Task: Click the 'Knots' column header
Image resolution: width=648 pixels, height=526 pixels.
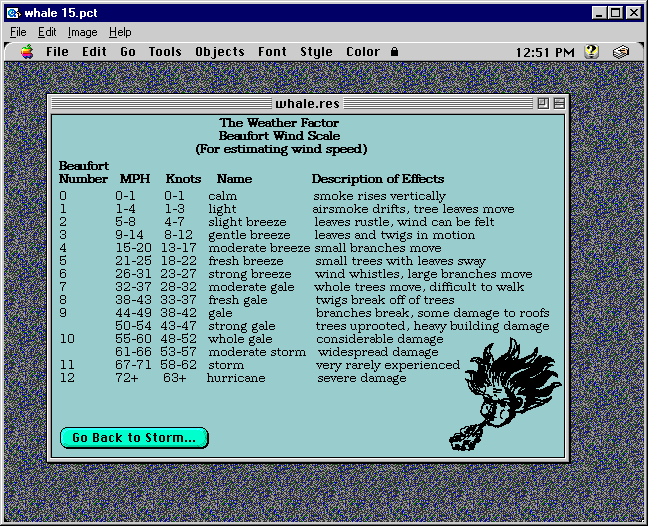Action: tap(183, 179)
